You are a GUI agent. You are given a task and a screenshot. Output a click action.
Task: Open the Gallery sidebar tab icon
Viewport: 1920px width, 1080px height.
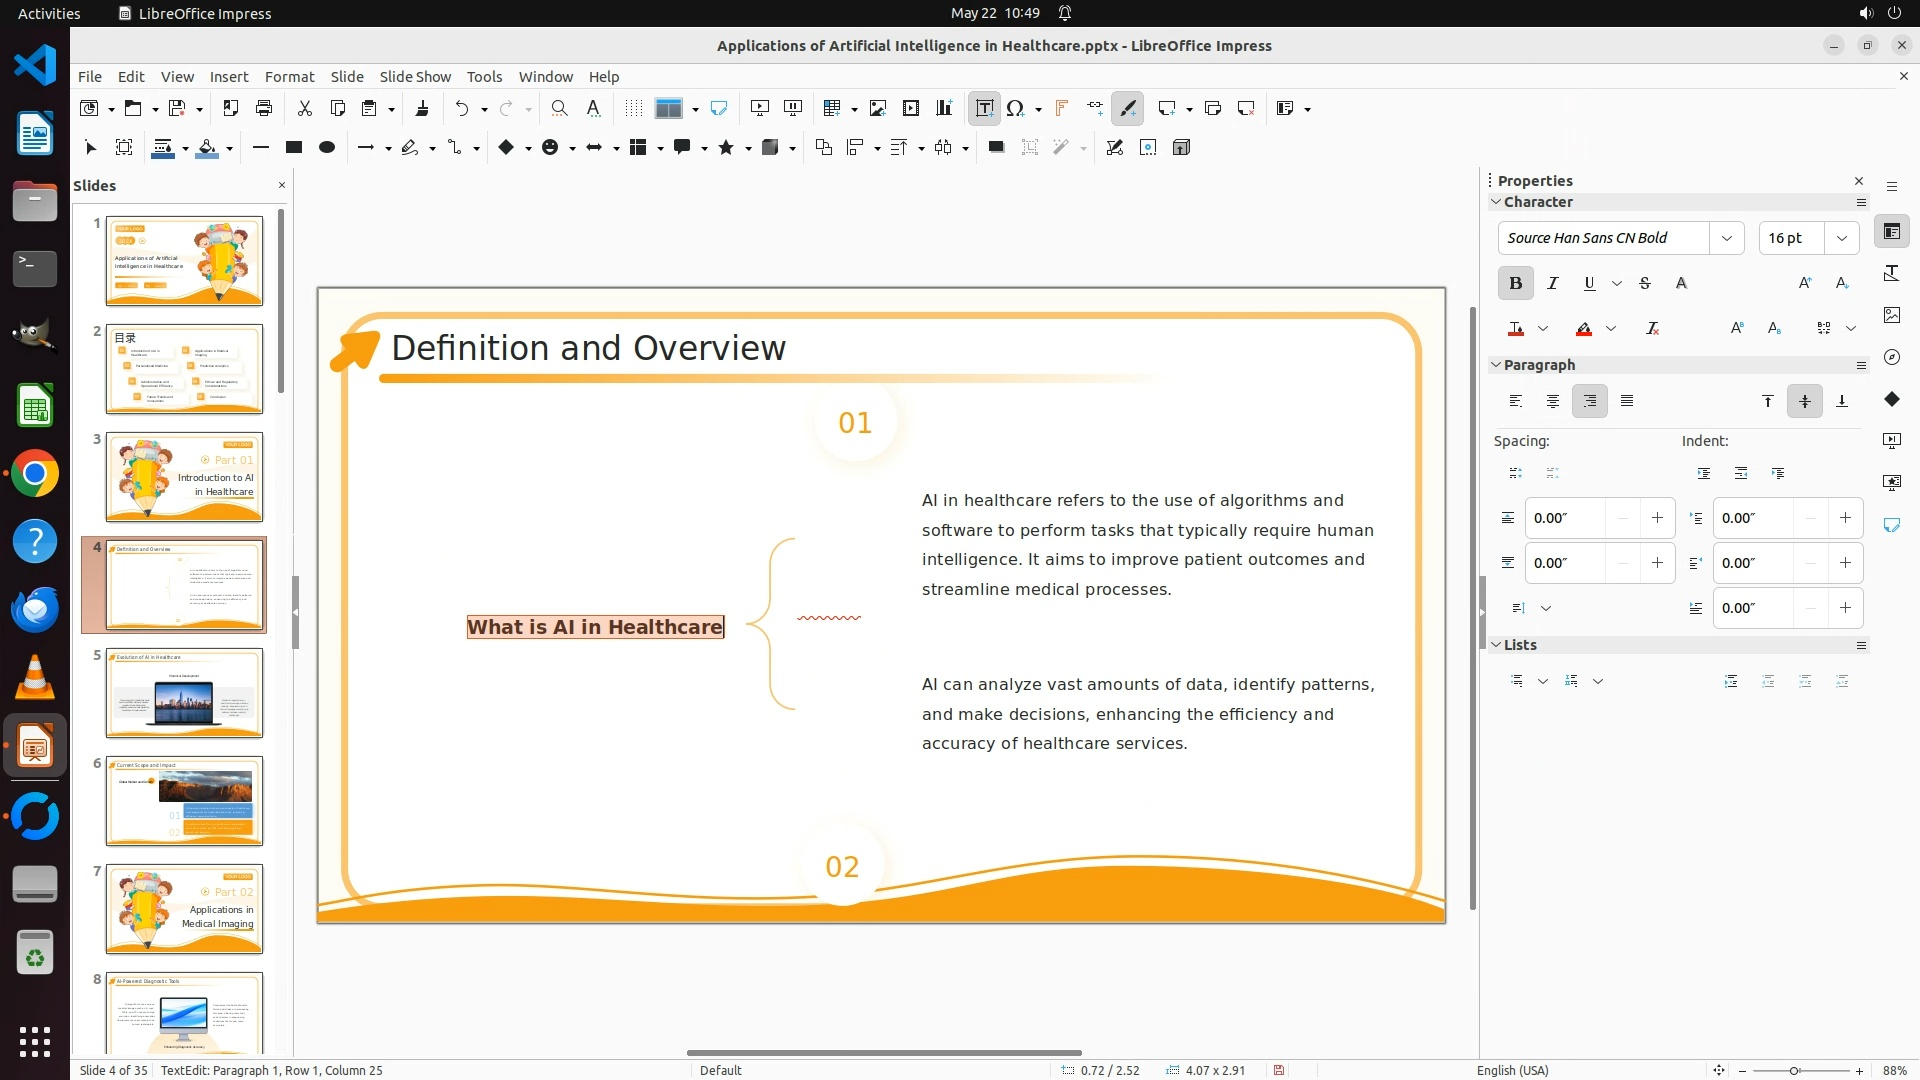(1891, 315)
